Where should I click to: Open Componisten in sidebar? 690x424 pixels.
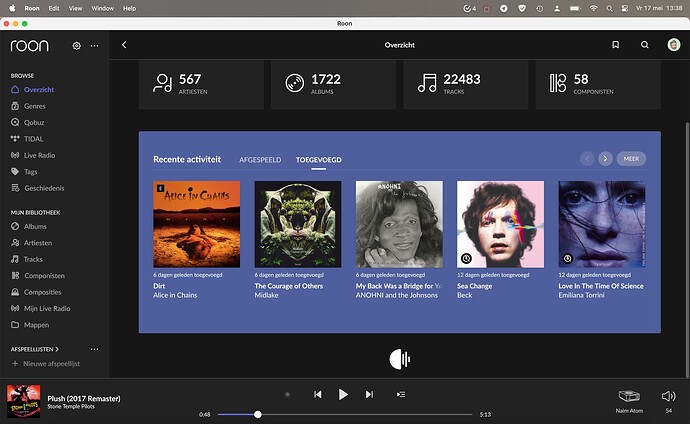click(x=38, y=276)
